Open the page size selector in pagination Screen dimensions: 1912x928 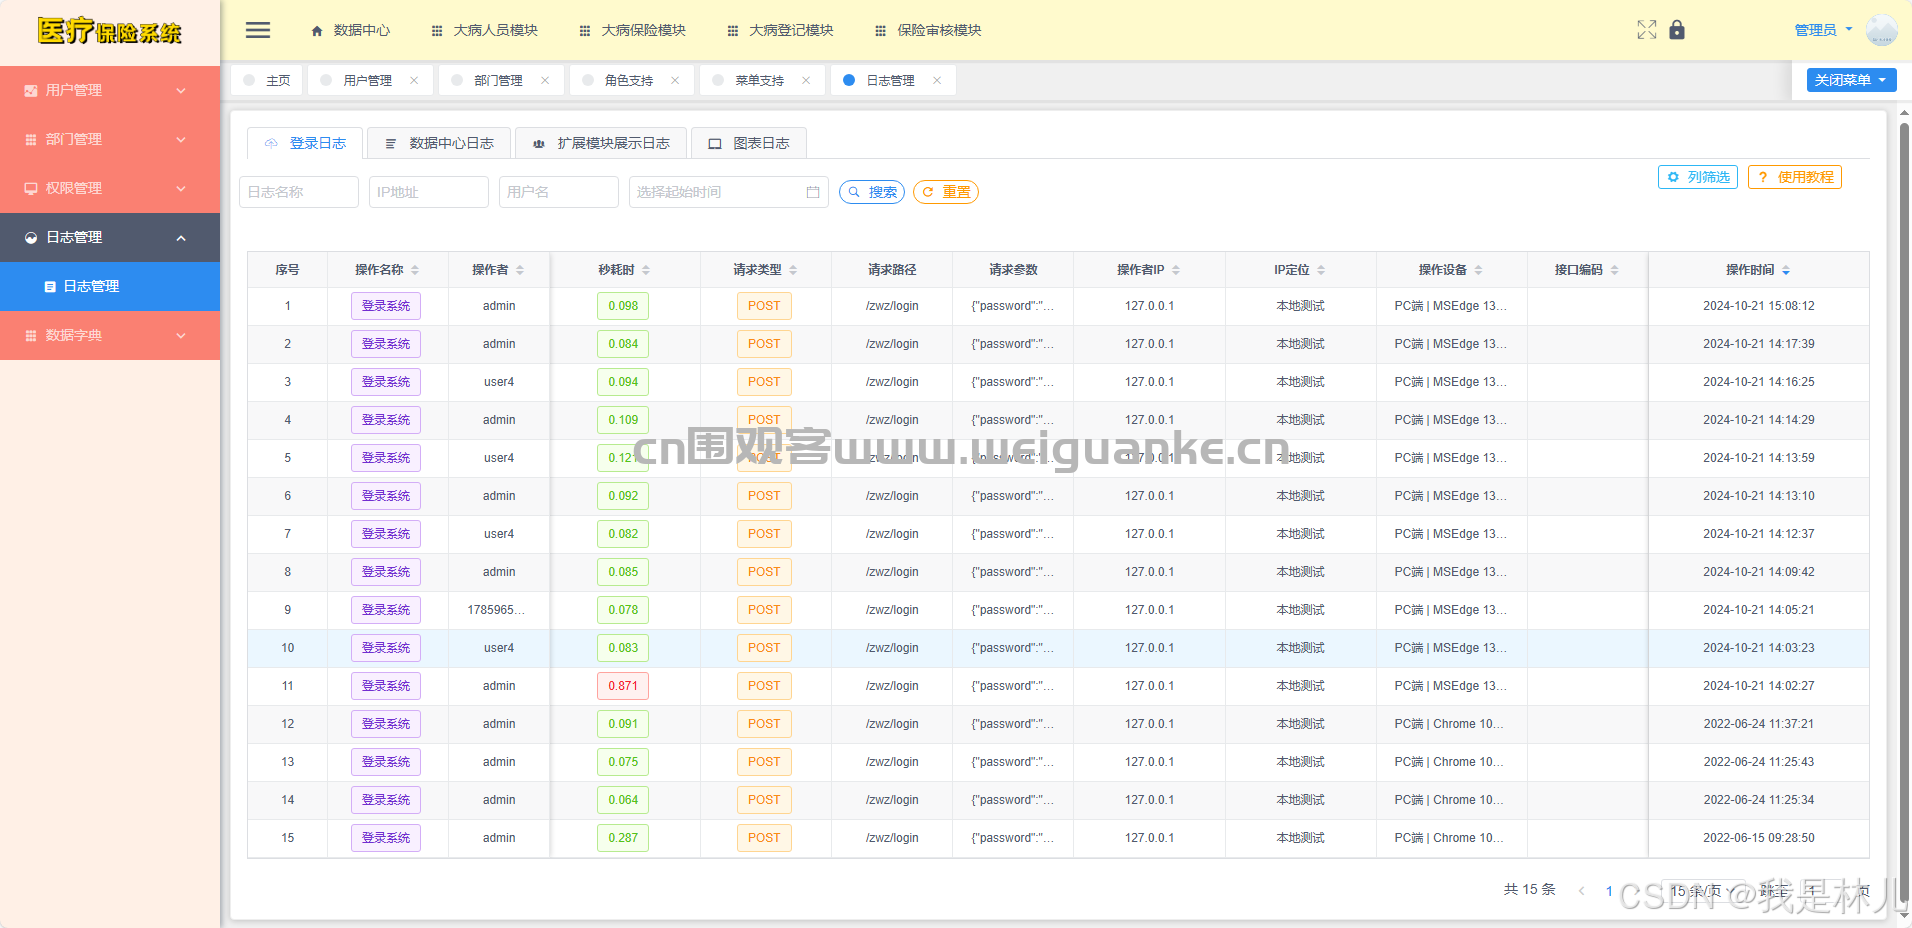[1702, 891]
